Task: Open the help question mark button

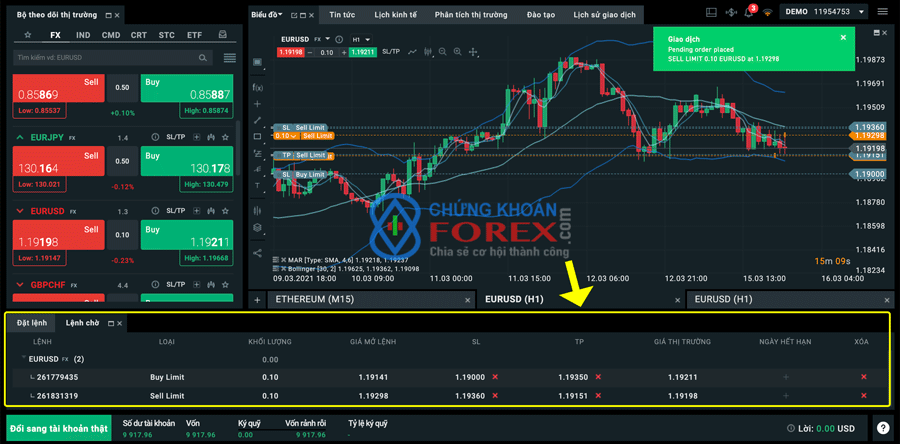Action: coord(882,427)
